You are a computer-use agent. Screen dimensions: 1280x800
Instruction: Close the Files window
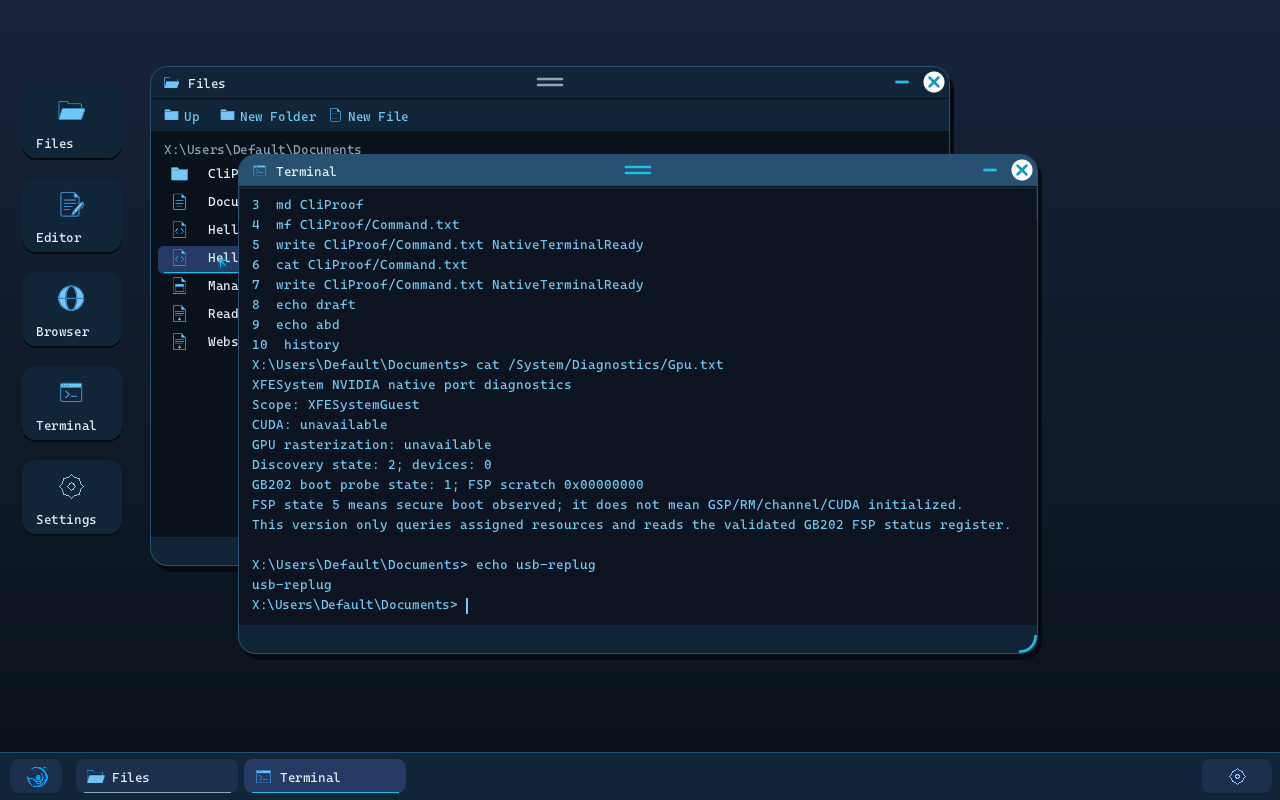coord(934,82)
